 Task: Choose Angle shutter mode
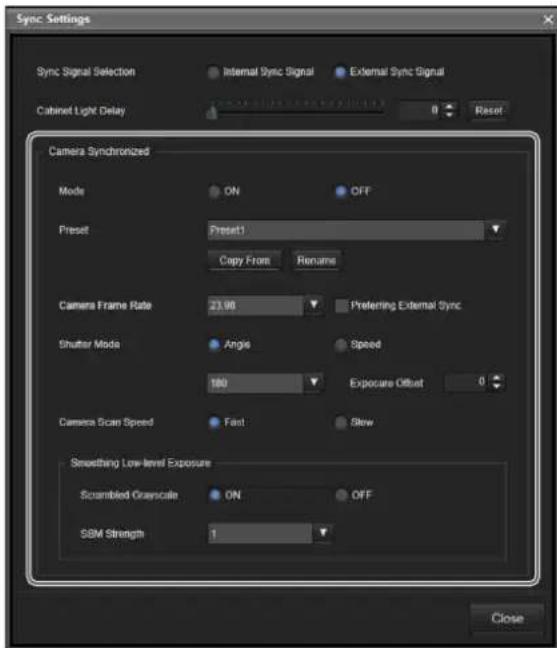[x=214, y=345]
